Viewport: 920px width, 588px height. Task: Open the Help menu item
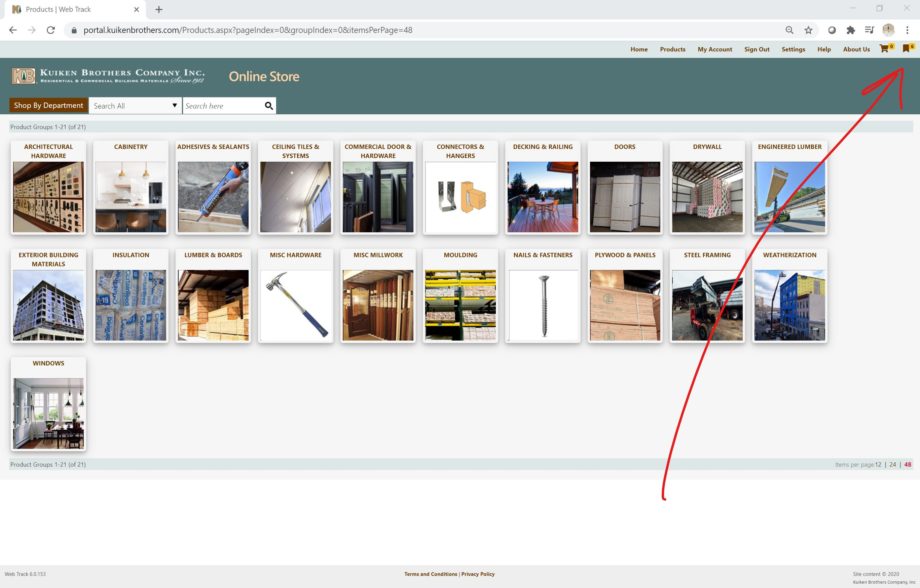tap(824, 49)
